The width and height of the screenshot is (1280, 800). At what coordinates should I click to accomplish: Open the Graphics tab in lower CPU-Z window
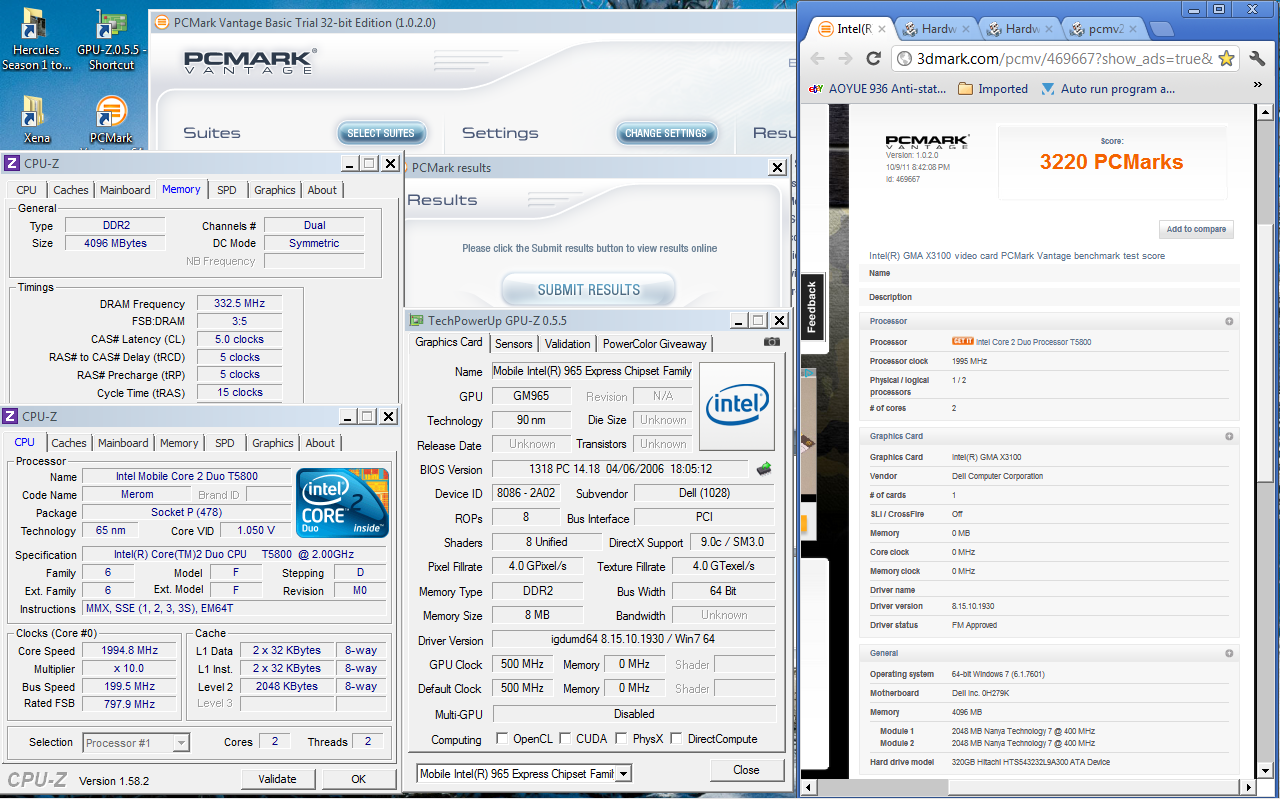(273, 443)
